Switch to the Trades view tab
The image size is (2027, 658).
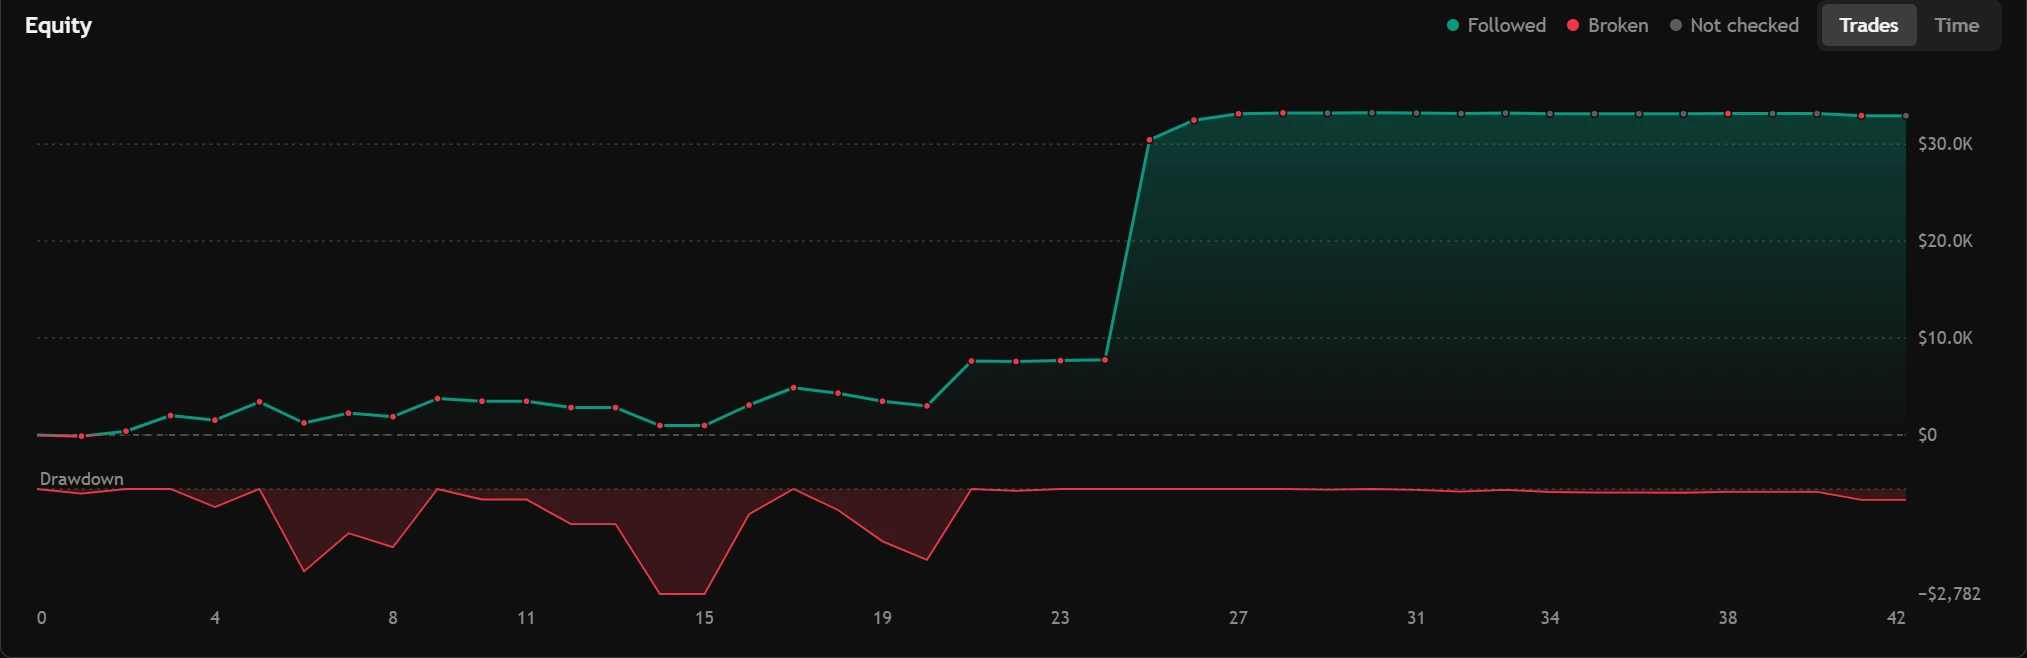pos(1868,25)
